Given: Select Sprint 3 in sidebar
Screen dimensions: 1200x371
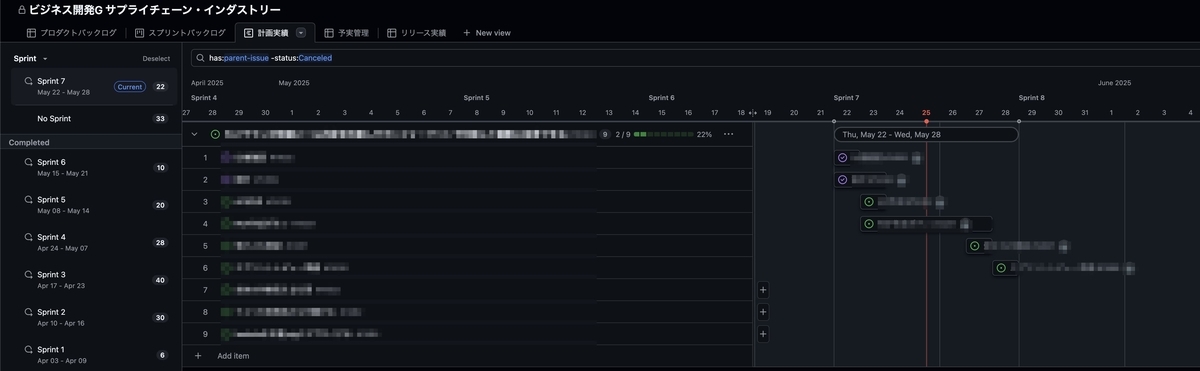Looking at the screenshot, I should (x=94, y=279).
